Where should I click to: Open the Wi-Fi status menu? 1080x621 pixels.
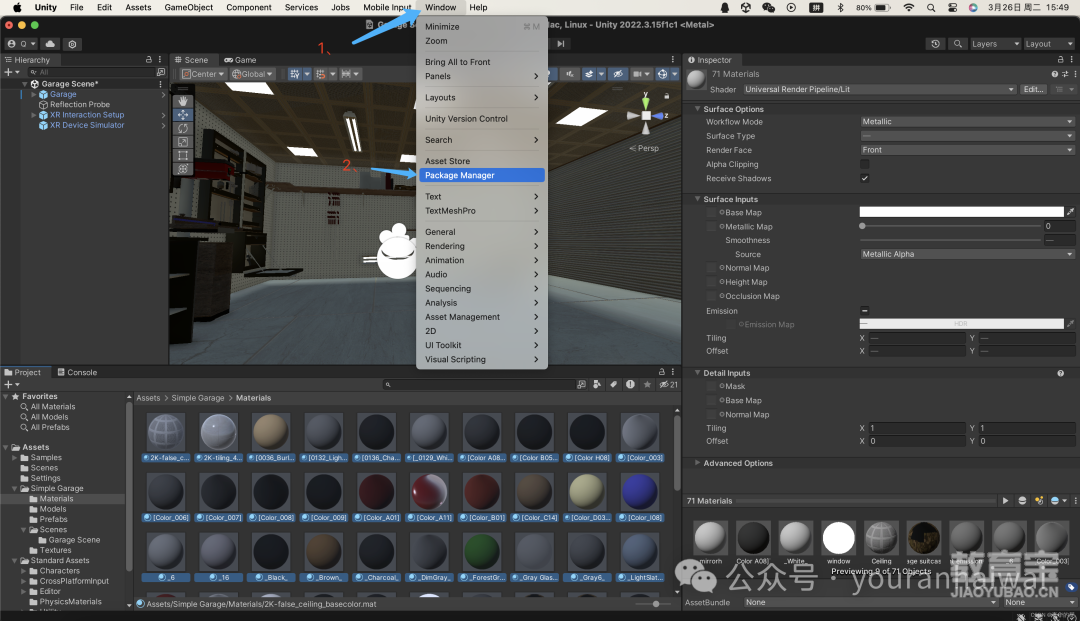tap(909, 8)
